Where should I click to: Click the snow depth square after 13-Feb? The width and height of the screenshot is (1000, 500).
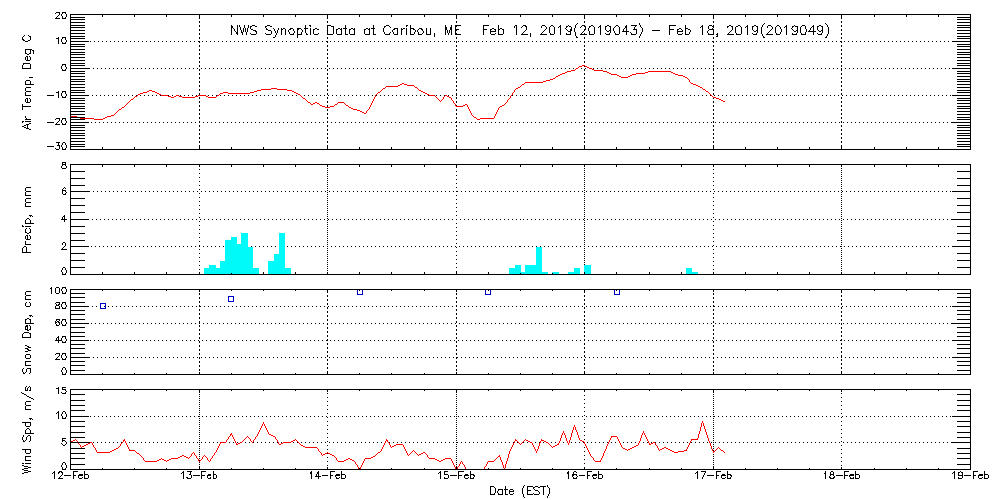(231, 299)
